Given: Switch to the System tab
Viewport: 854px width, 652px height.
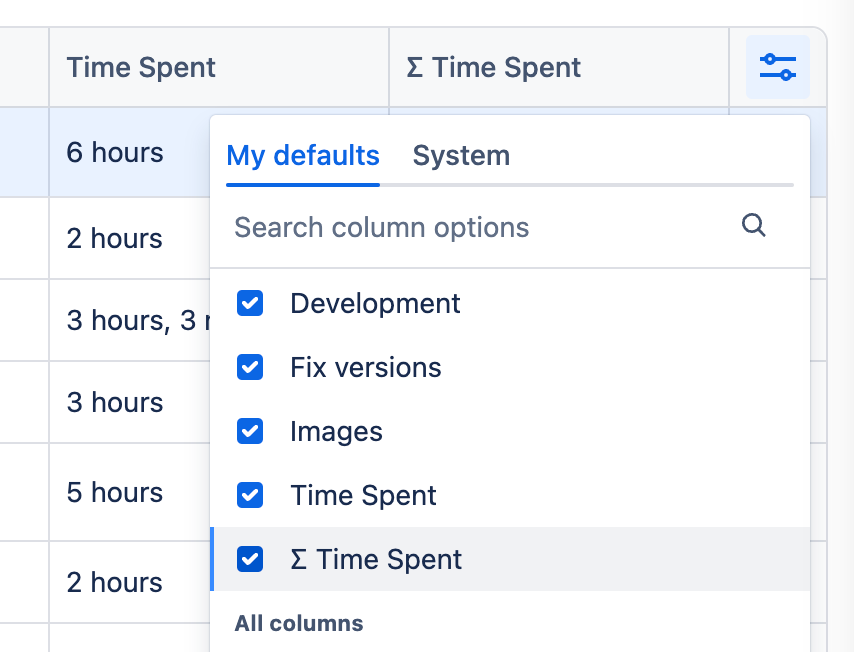Looking at the screenshot, I should point(461,156).
